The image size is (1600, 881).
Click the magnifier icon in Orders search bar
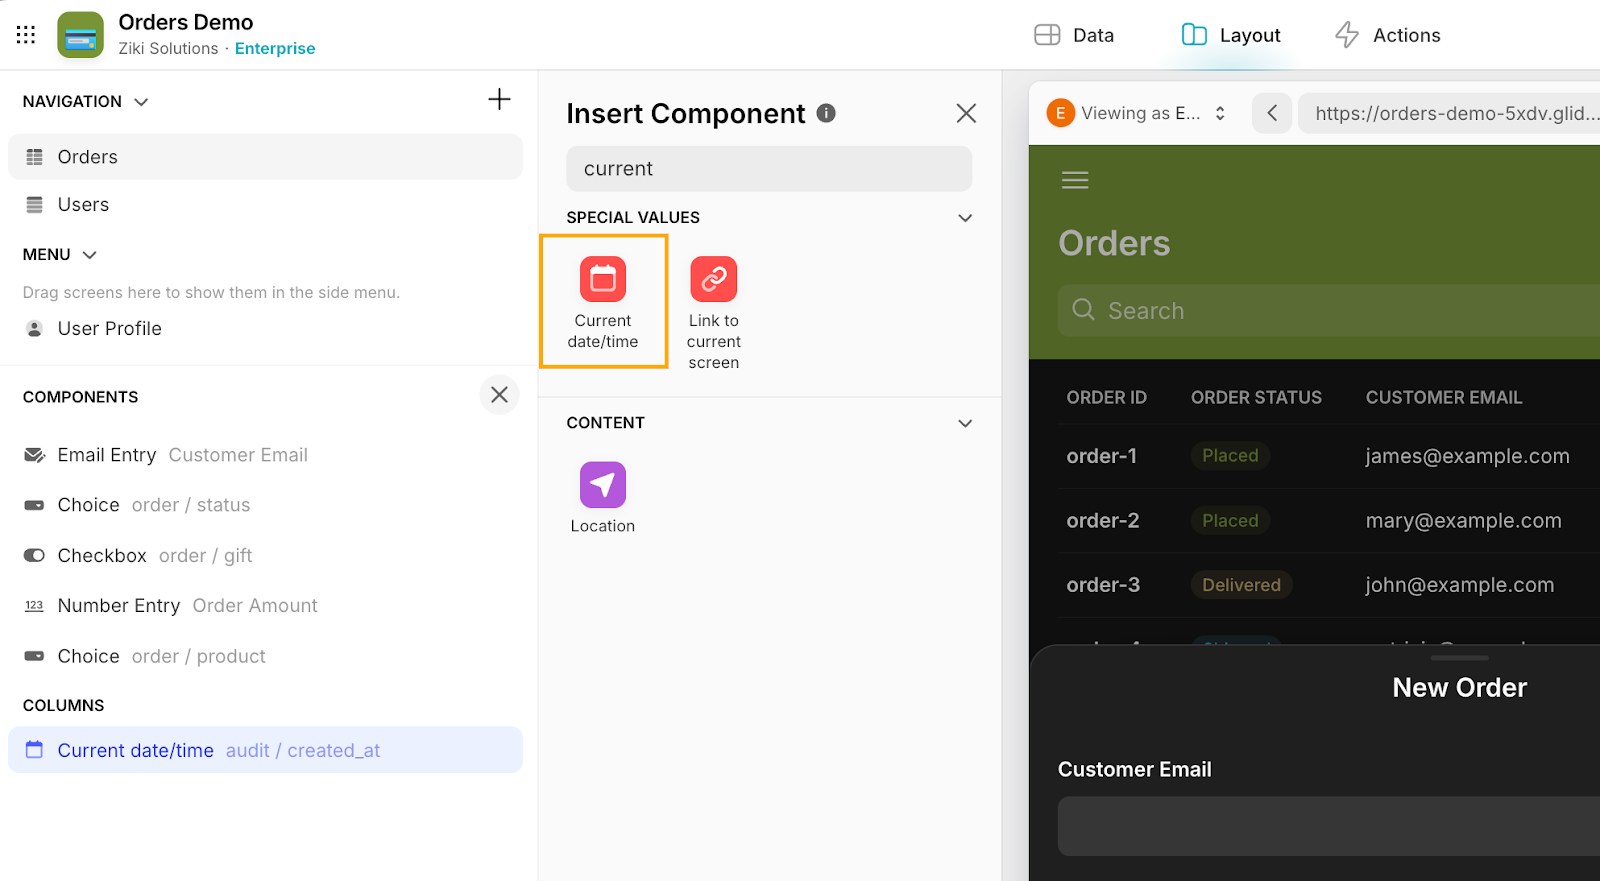coord(1083,310)
